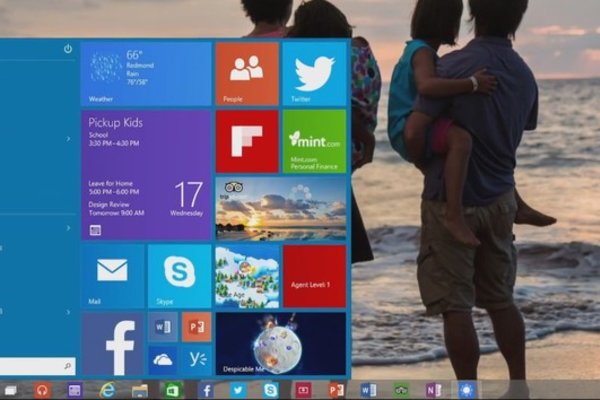Image resolution: width=600 pixels, height=400 pixels.
Task: Open the red Agent Level 1 tile
Action: [315, 276]
